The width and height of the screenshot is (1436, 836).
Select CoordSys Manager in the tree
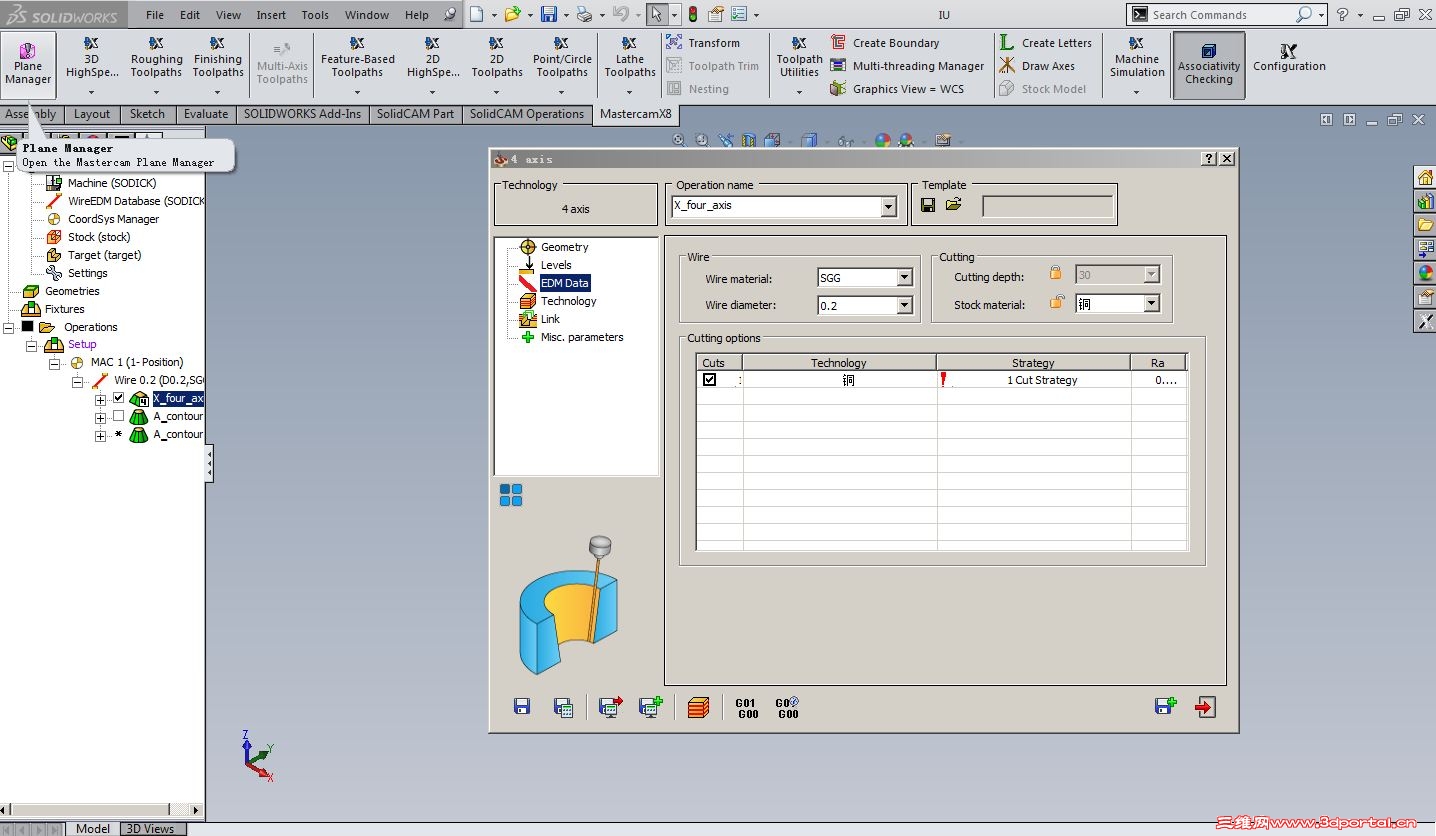click(x=114, y=219)
